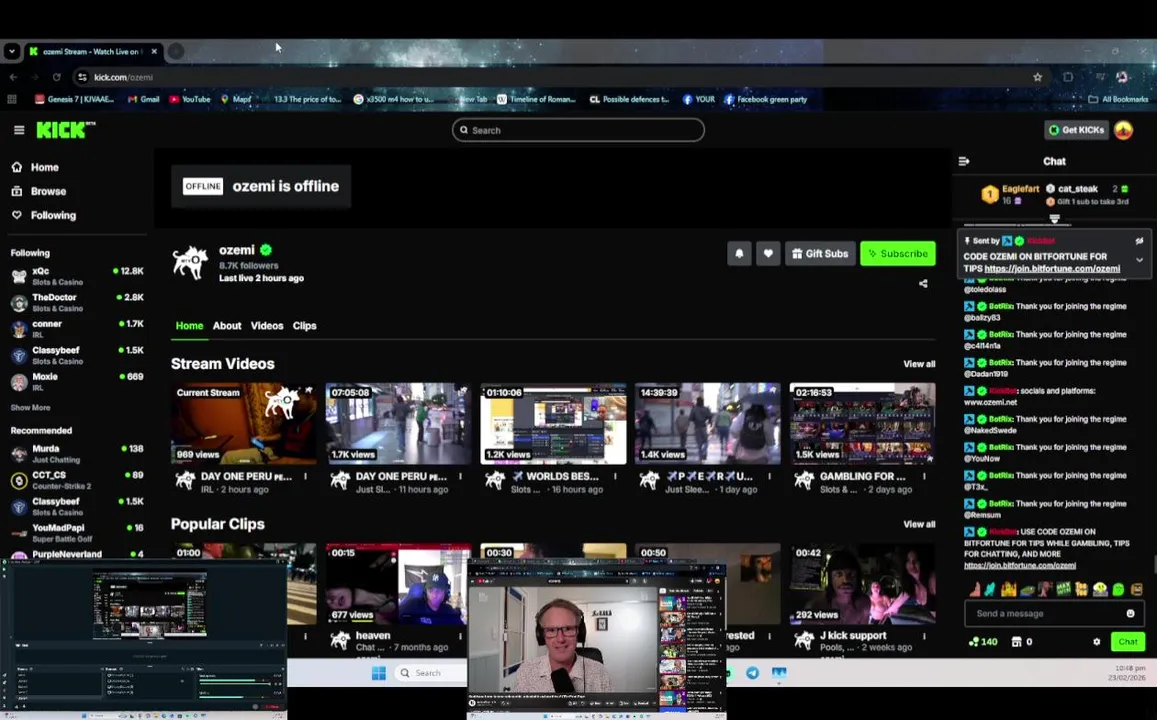The width and height of the screenshot is (1157, 720).
Task: Open YouMadPapi in Recommended list
Action: click(x=77, y=533)
